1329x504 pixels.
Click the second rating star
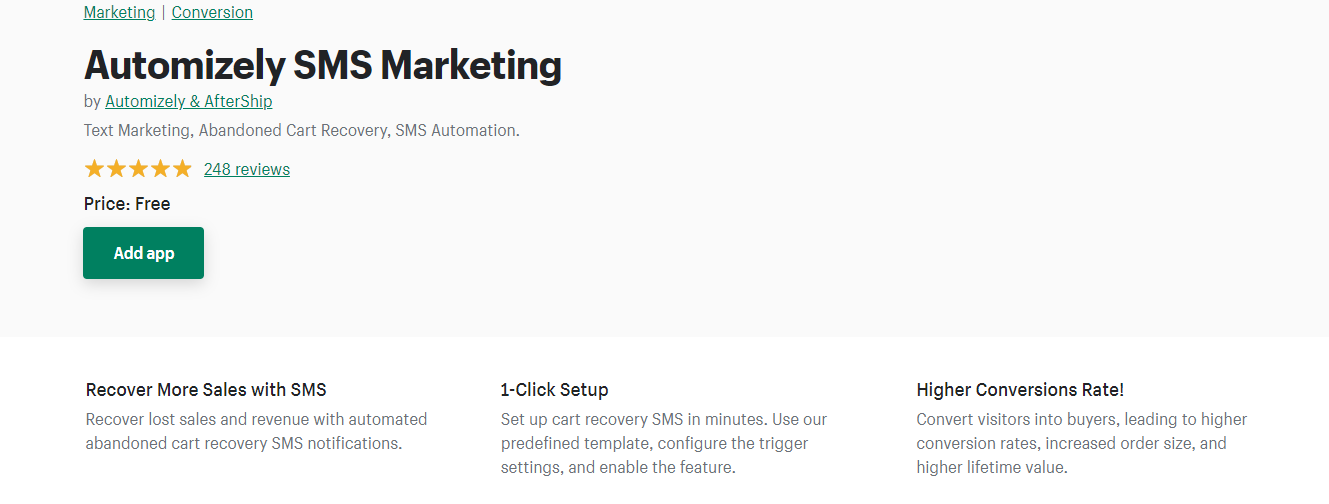click(116, 169)
